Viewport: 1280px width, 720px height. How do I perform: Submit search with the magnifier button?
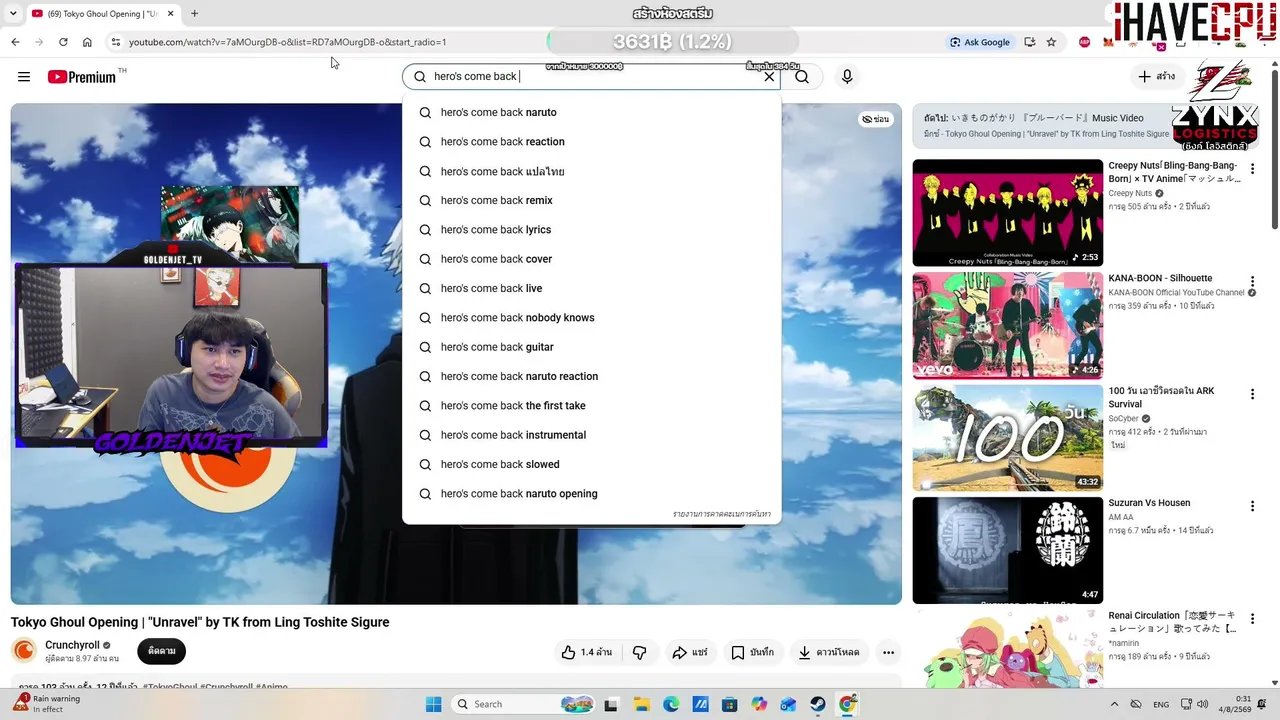(x=802, y=77)
